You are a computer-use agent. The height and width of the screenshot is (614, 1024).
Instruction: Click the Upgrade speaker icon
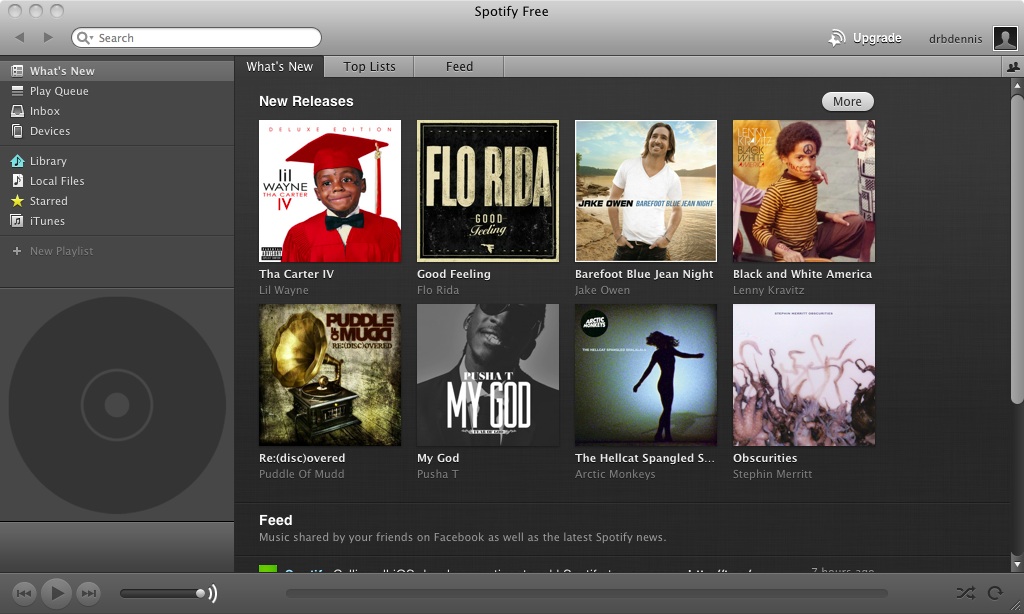click(837, 38)
